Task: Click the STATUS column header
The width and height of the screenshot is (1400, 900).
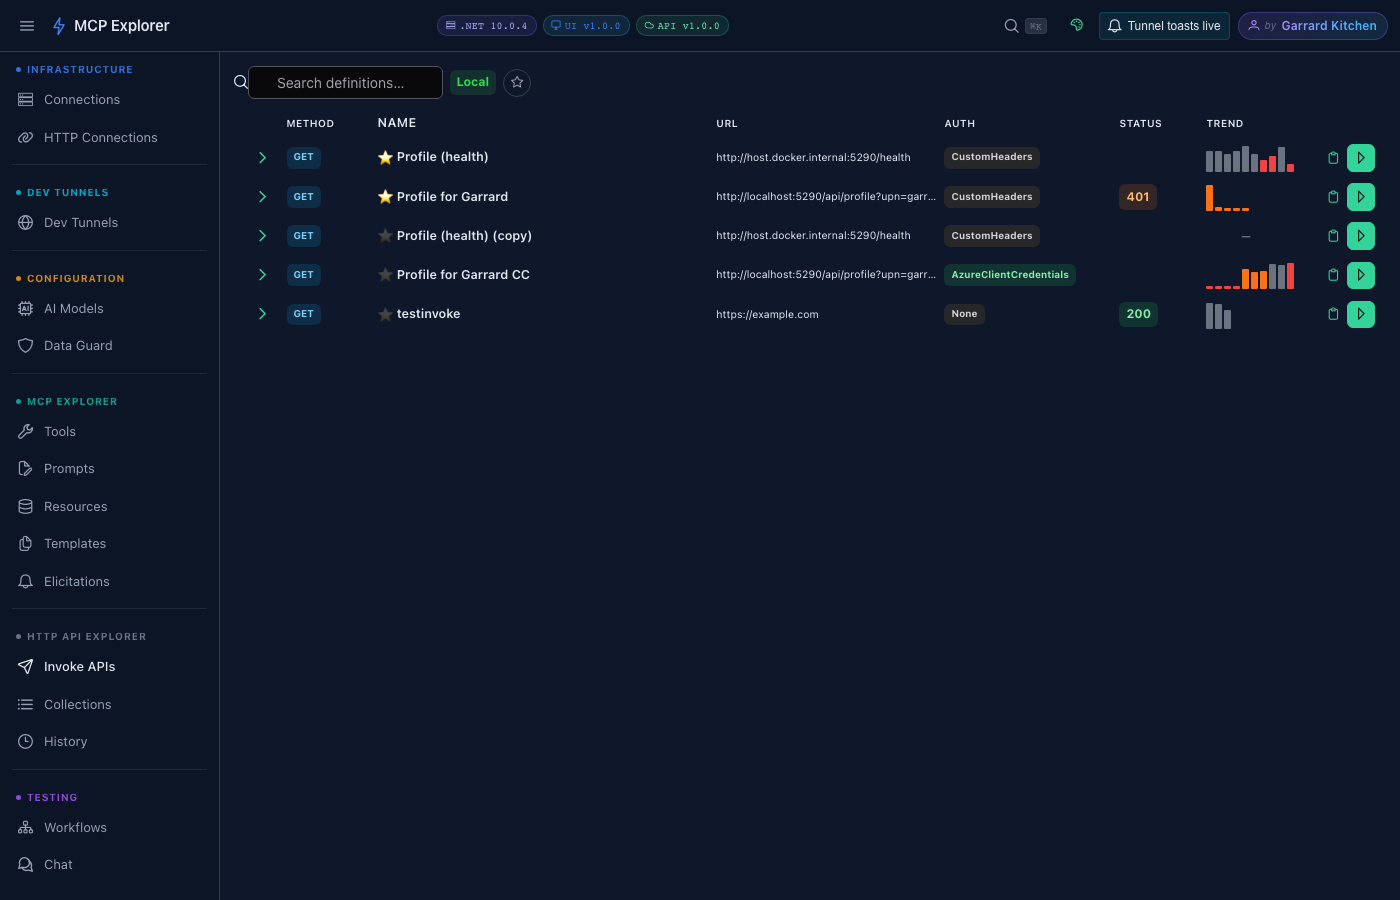Action: (x=1140, y=124)
